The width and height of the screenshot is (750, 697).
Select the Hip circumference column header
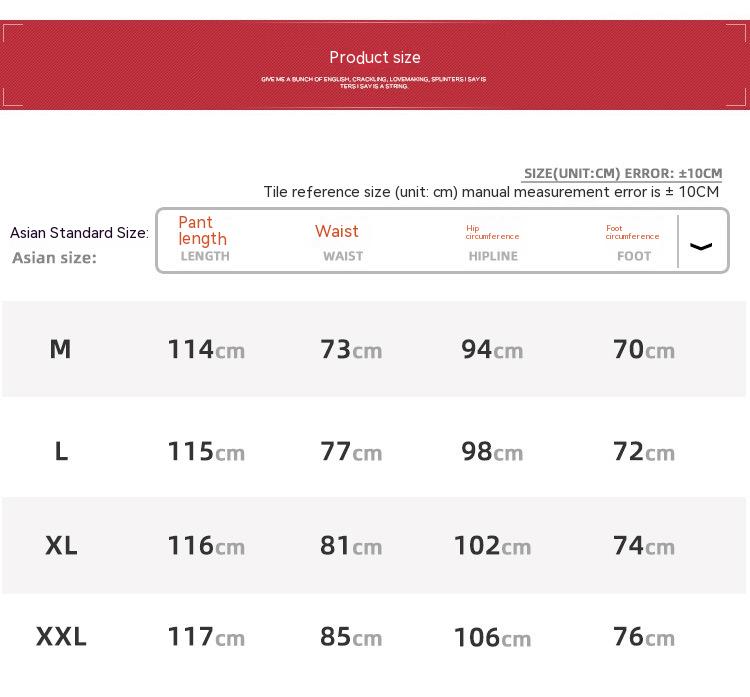point(492,232)
